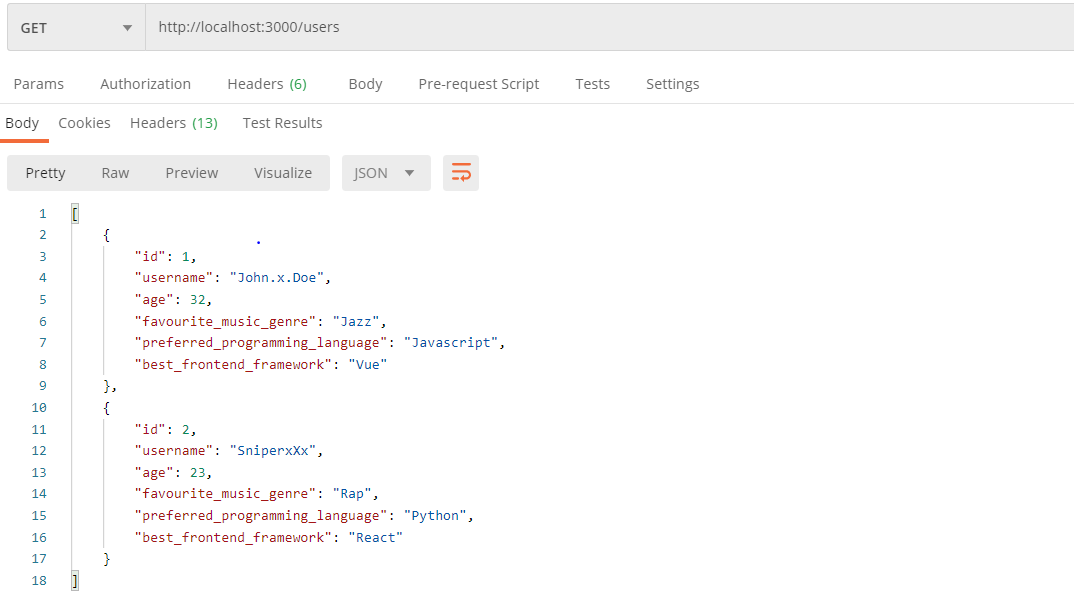The height and width of the screenshot is (613, 1074).
Task: Open the Params tab
Action: click(x=39, y=84)
